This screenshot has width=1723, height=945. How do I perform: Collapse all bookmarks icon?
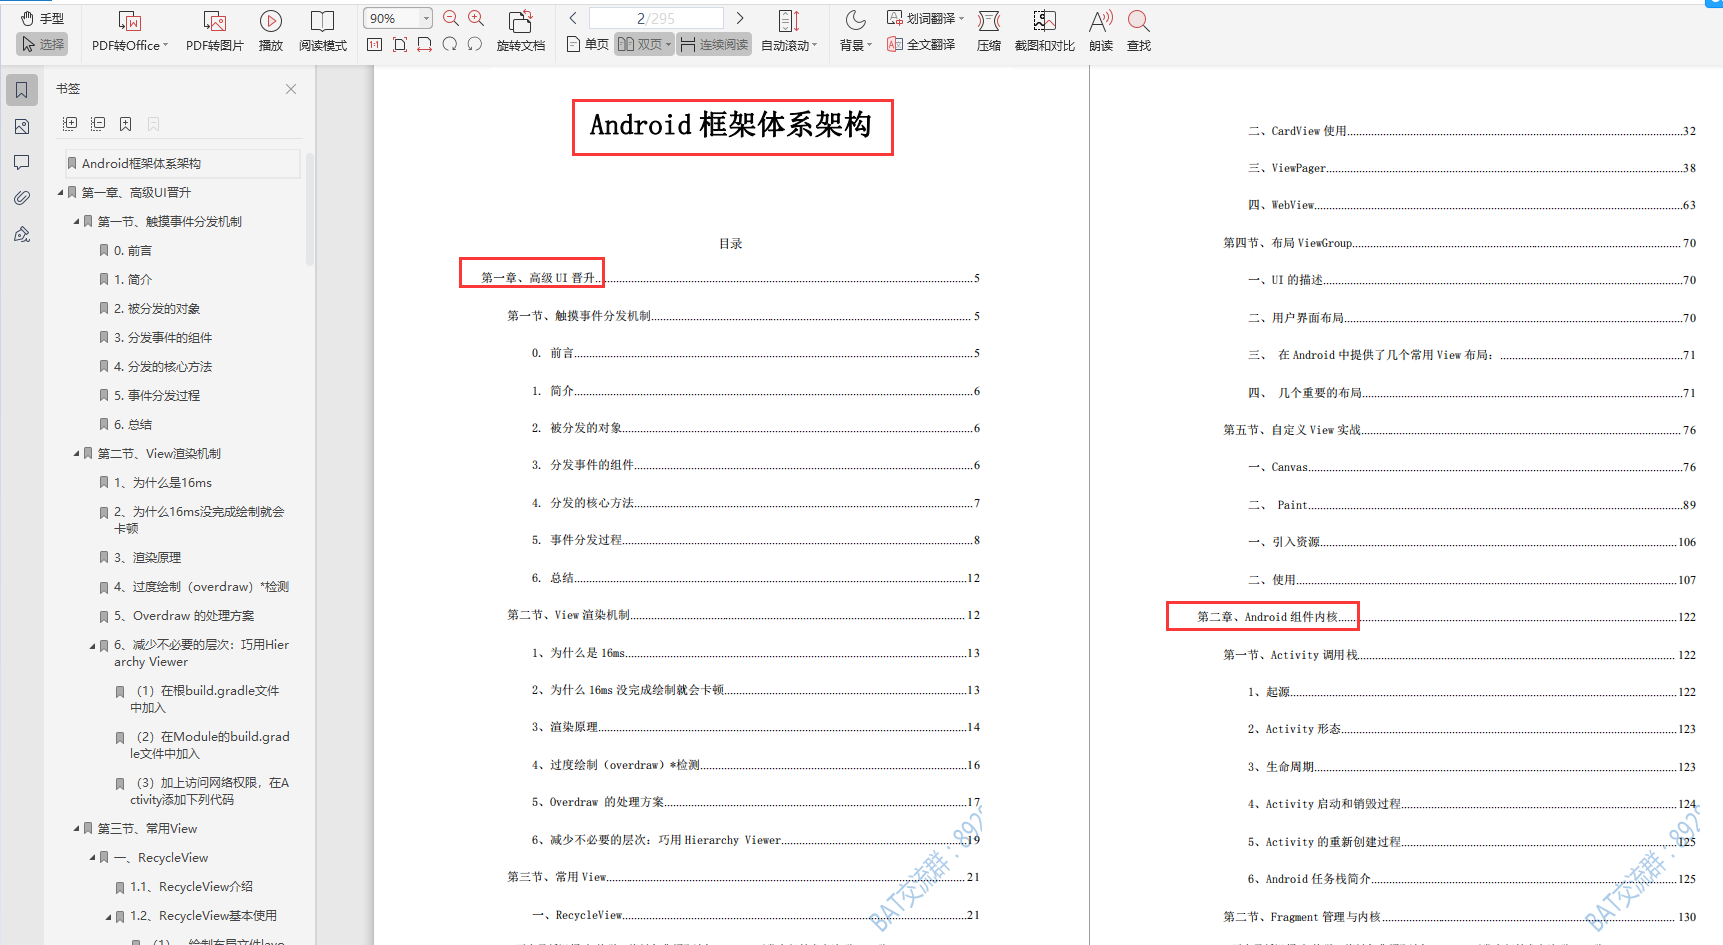[x=98, y=124]
